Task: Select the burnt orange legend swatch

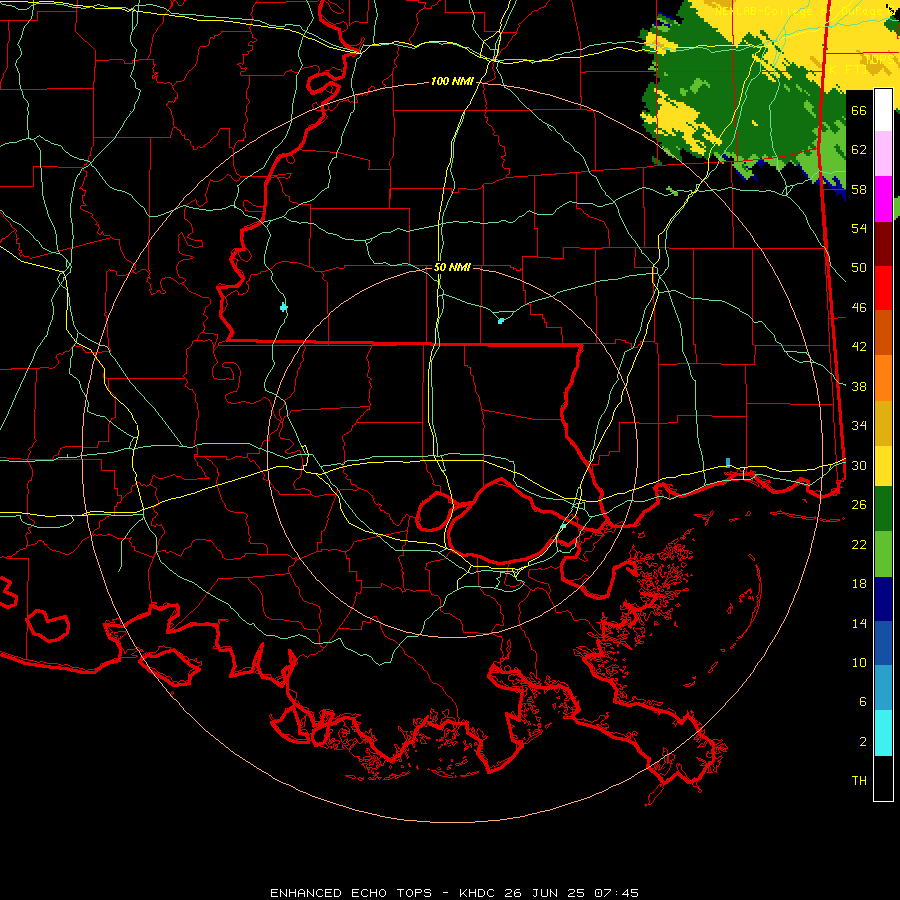Action: (x=883, y=333)
